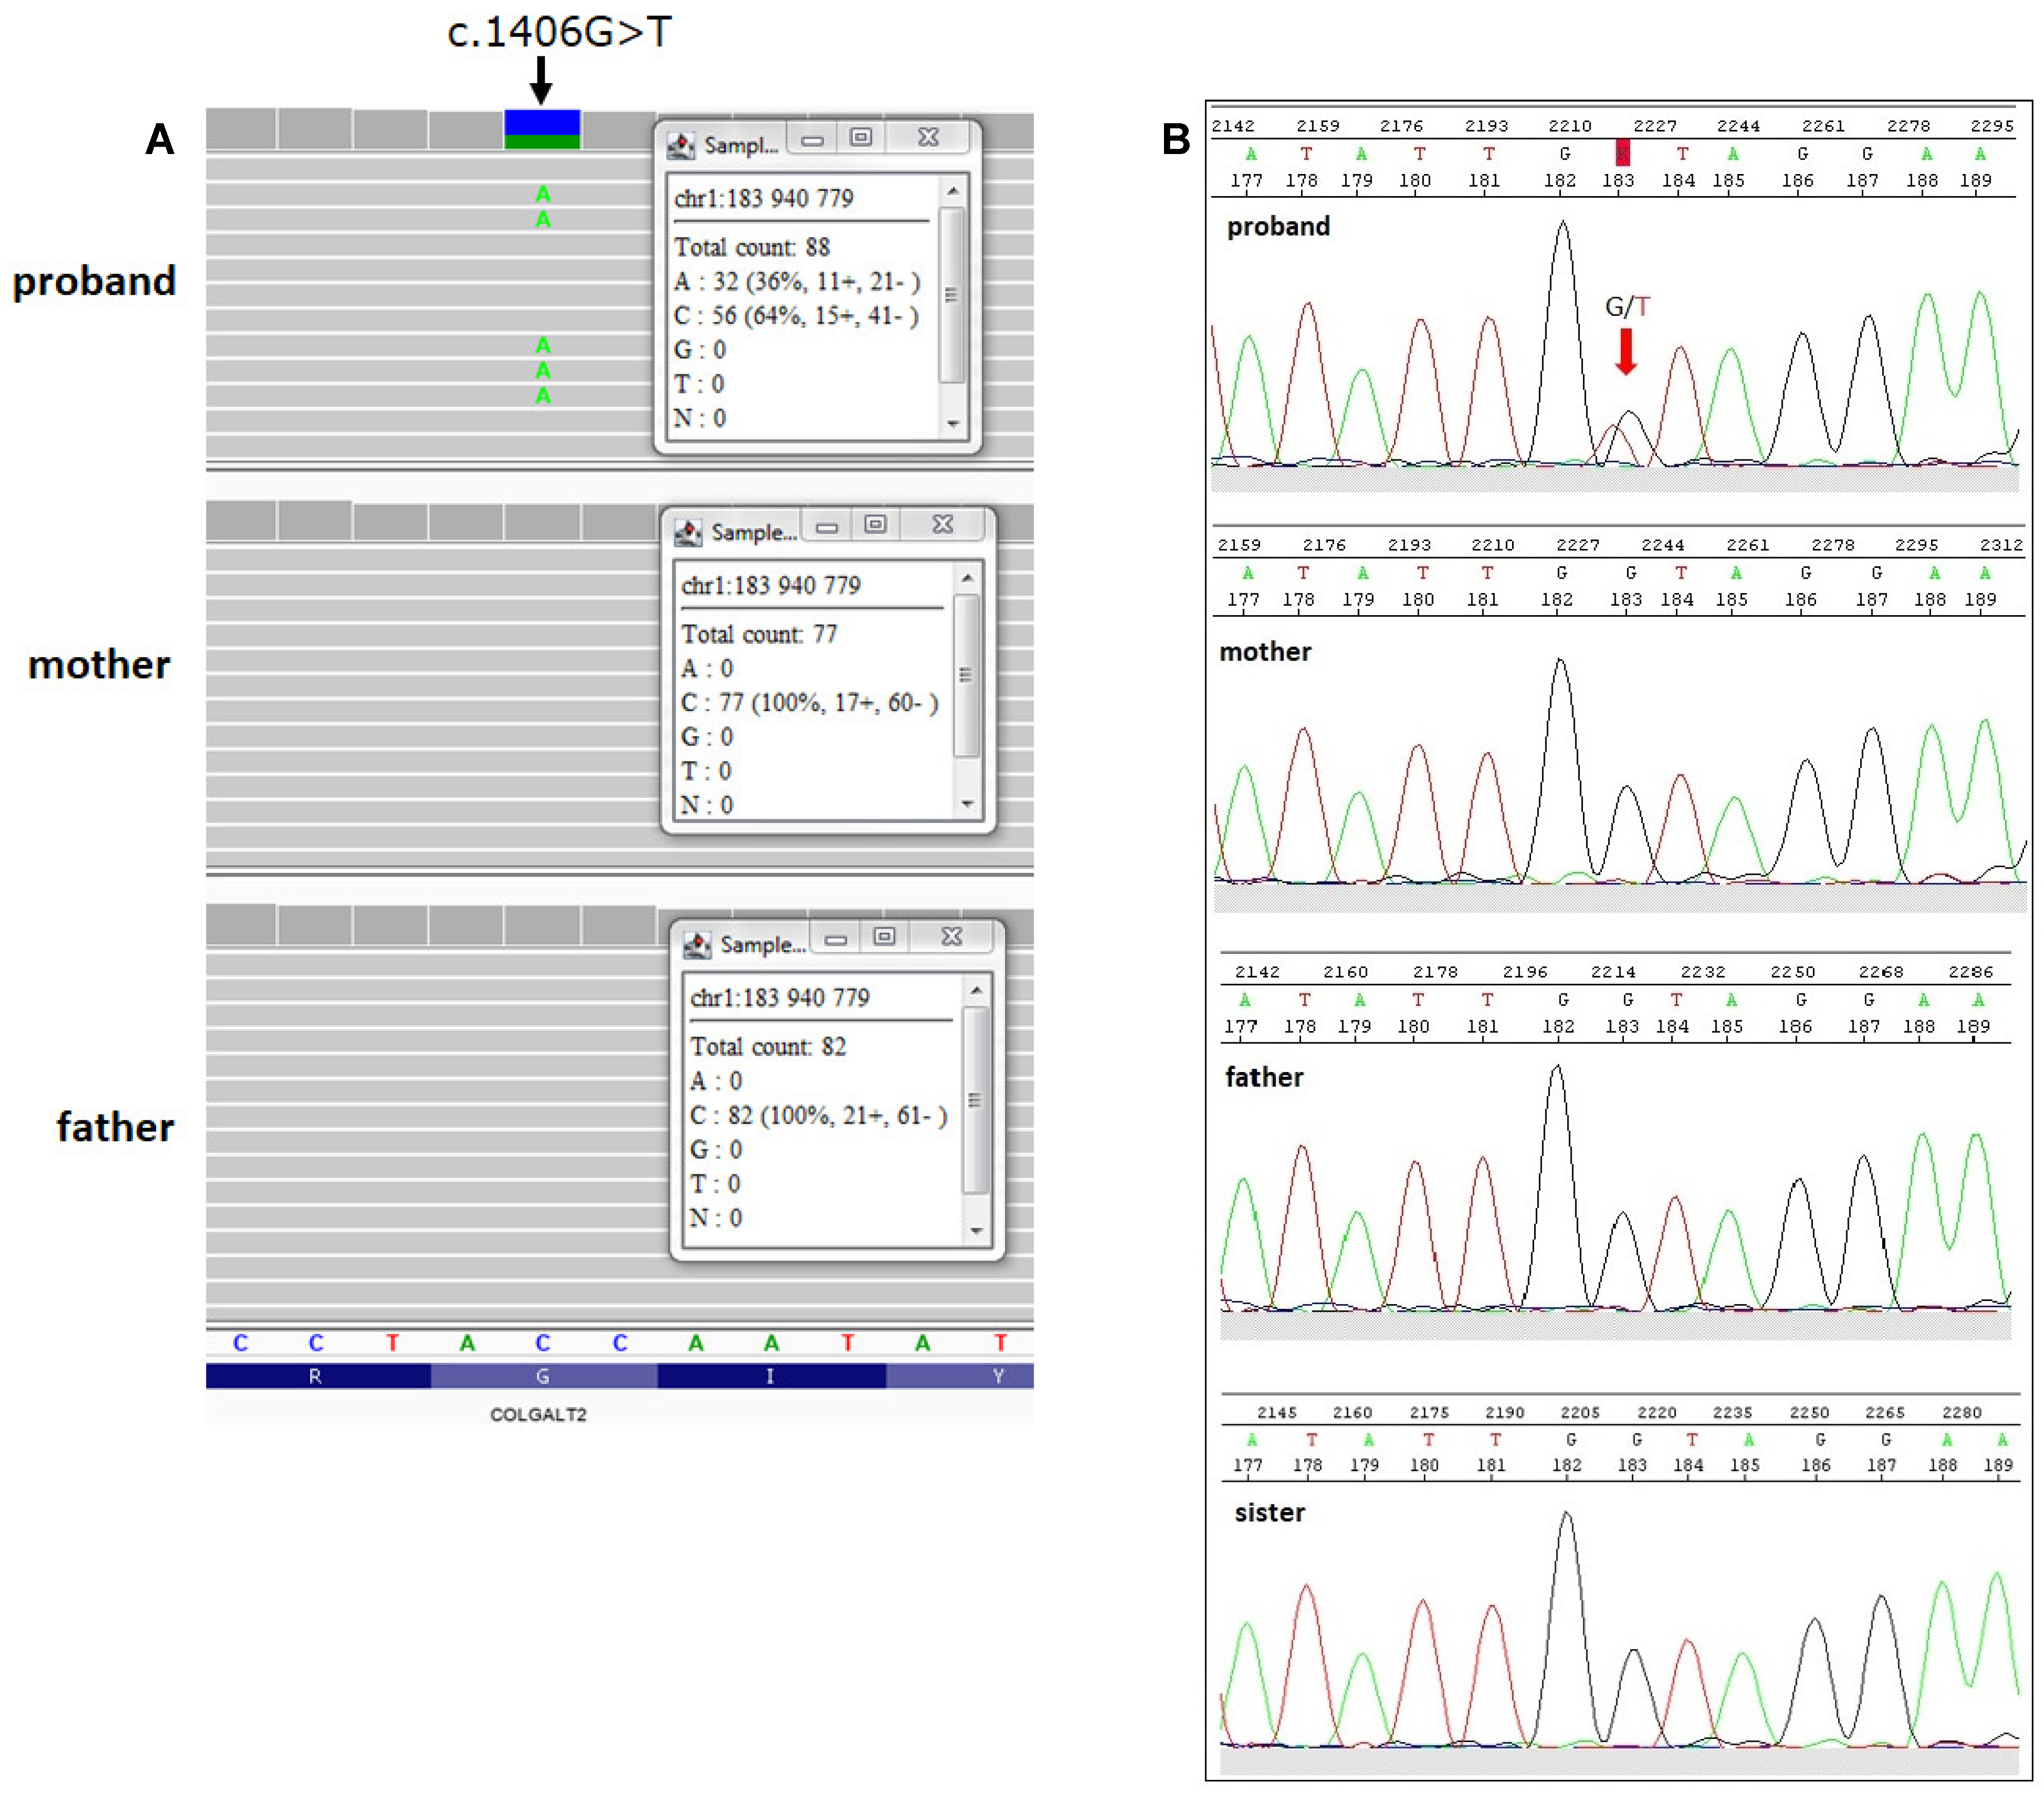Click scrollbar thumb in proband popup
The height and width of the screenshot is (1798, 2044).
click(x=951, y=295)
